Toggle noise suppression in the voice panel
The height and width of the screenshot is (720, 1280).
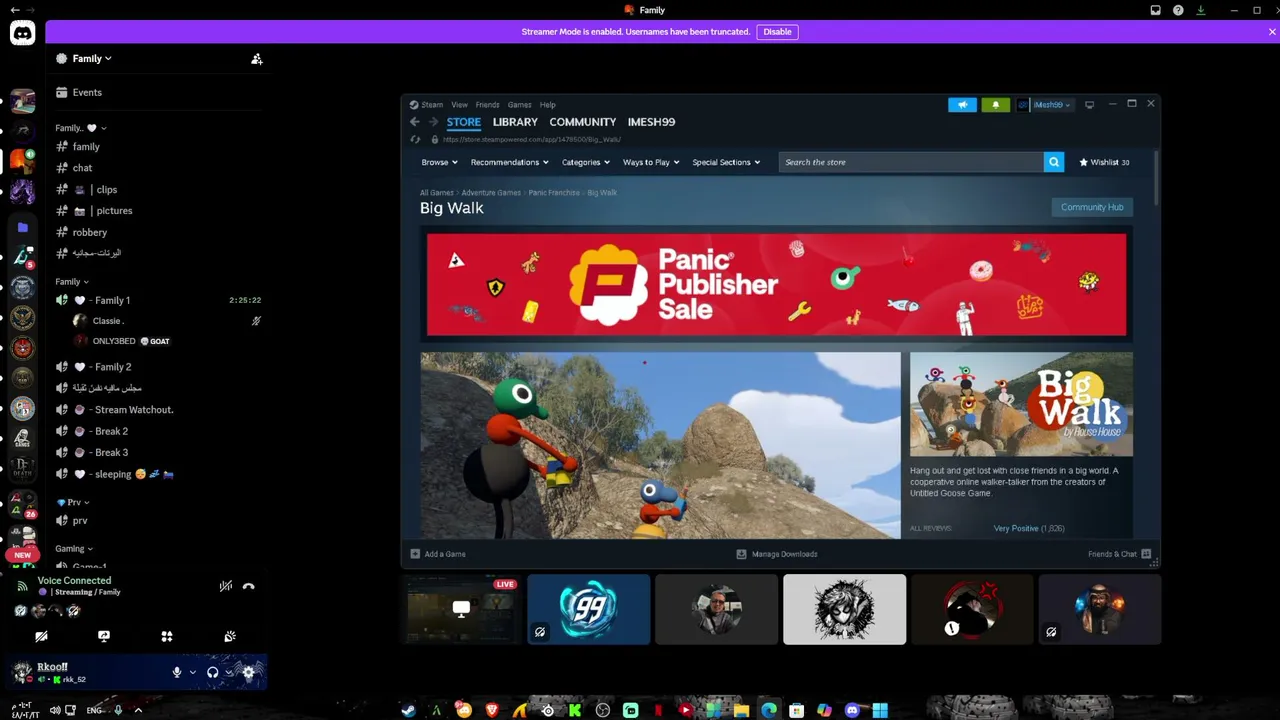(x=226, y=586)
